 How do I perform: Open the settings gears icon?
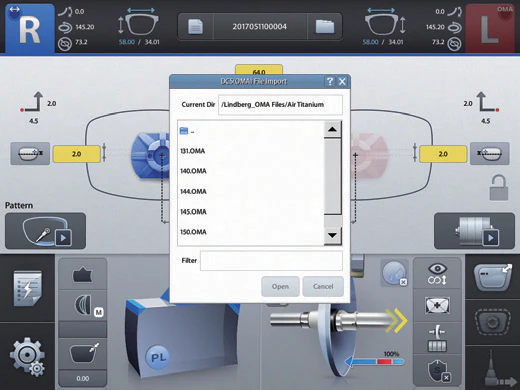point(27,357)
